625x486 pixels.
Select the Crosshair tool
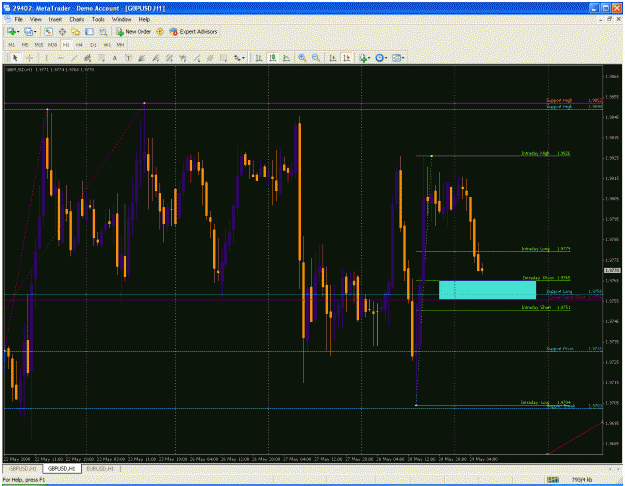(29, 58)
